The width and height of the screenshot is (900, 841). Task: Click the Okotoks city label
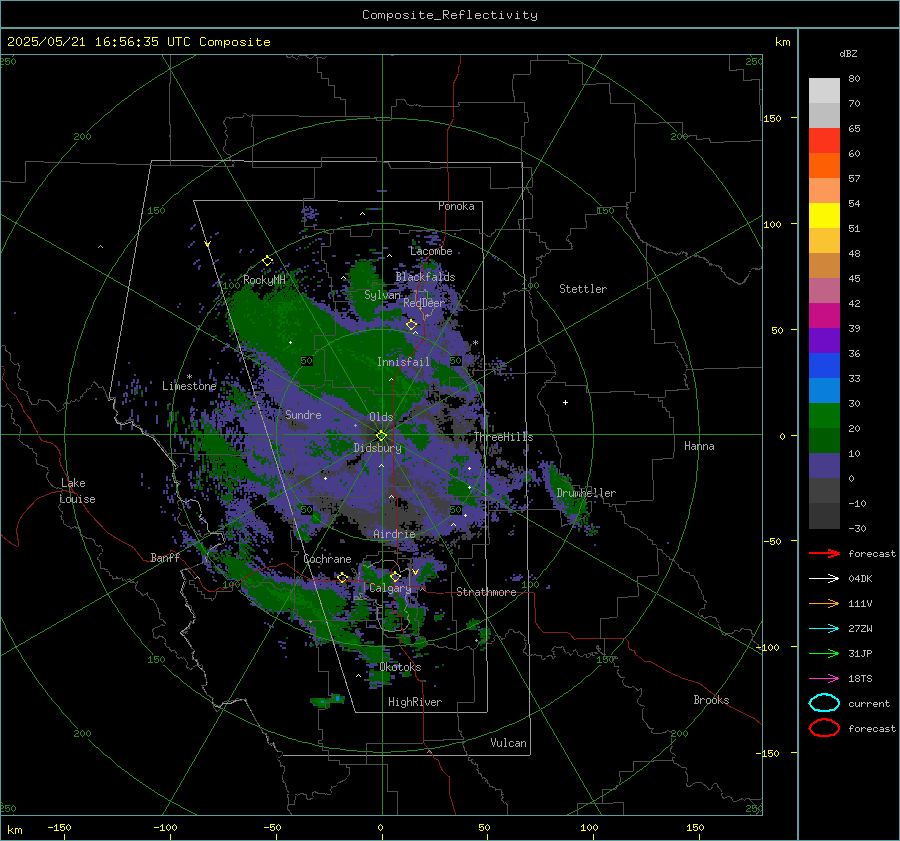tap(400, 667)
